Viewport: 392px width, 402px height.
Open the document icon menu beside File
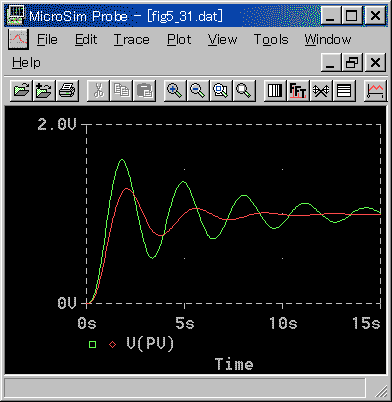(x=18, y=39)
